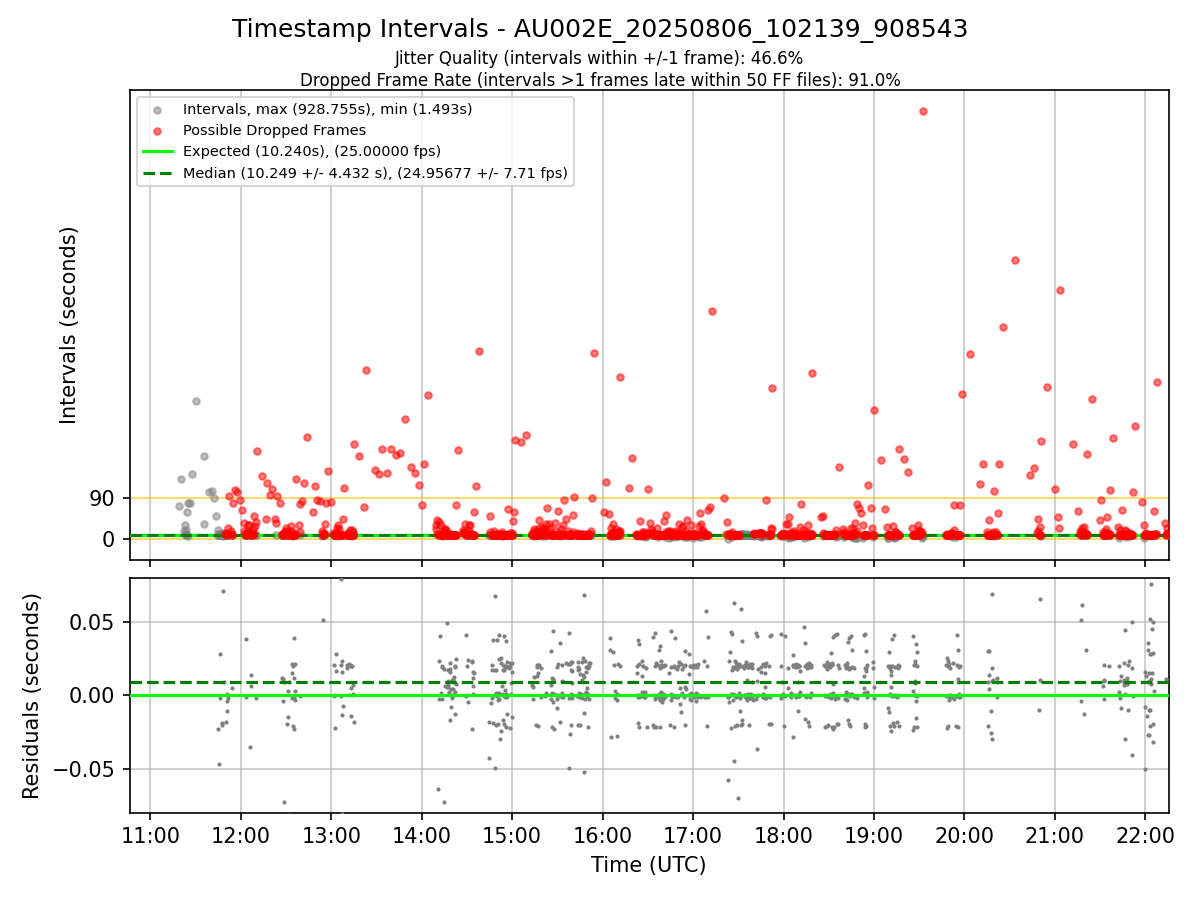Click the 'Dropped Frame Rate' 91.0% subtitle line
This screenshot has height=900, width=1200.
tap(600, 80)
